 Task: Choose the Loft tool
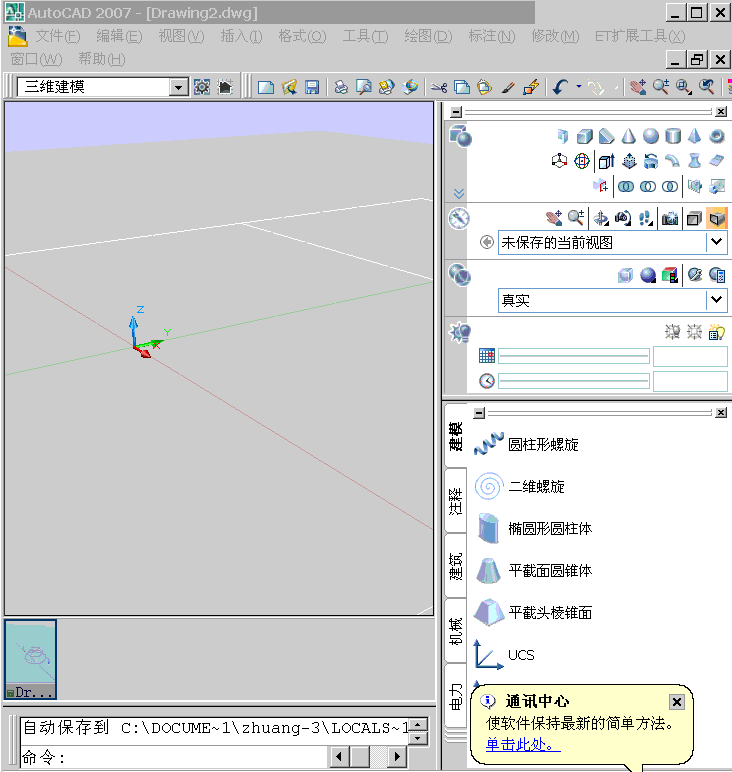pos(694,161)
